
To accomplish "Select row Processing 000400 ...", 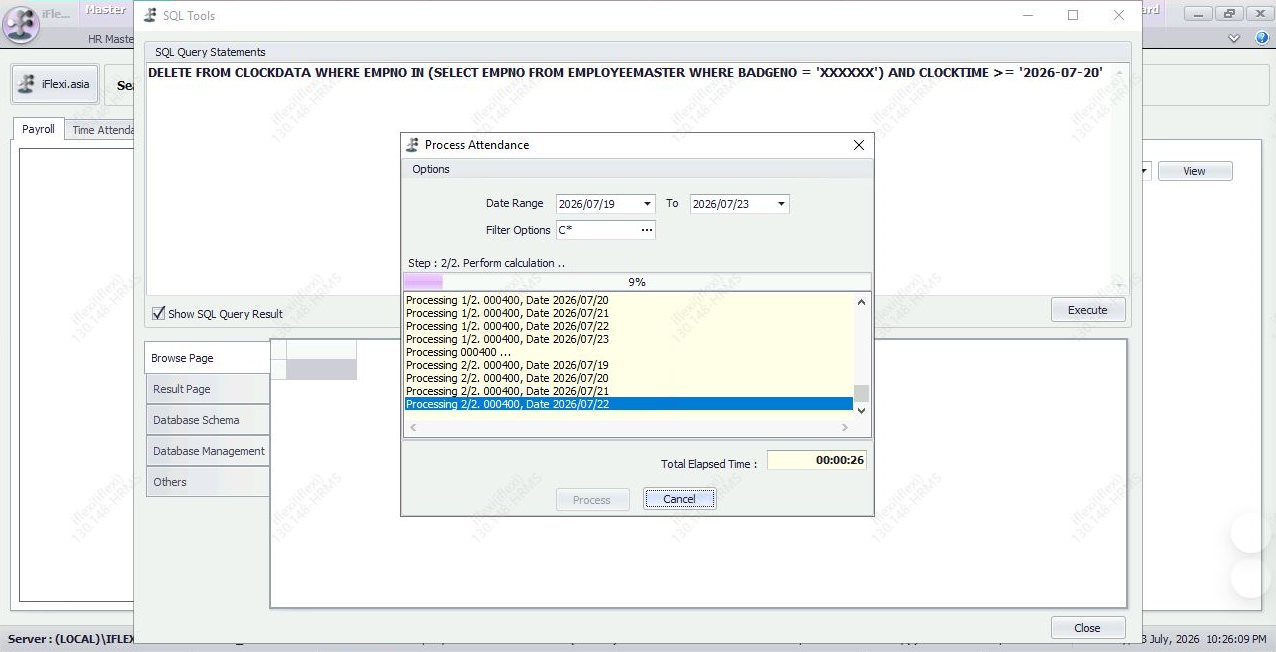I will tap(628, 352).
